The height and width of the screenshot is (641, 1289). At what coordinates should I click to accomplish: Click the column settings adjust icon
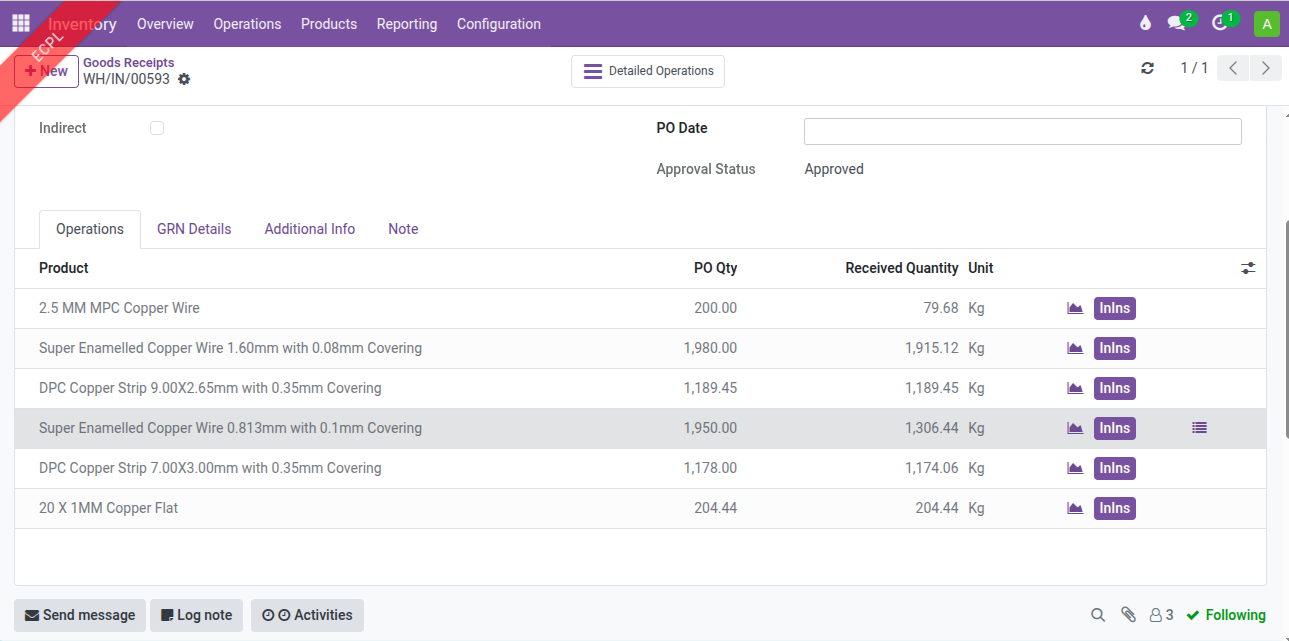pos(1248,268)
